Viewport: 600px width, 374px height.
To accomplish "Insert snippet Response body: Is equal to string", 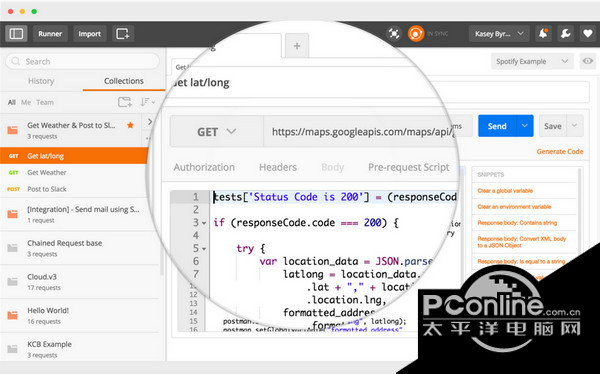I will click(521, 261).
